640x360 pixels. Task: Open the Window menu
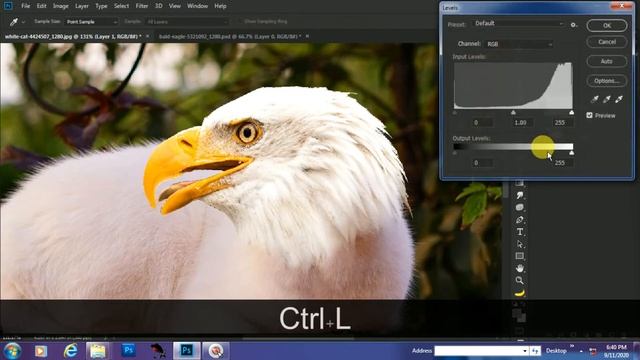pos(197,6)
